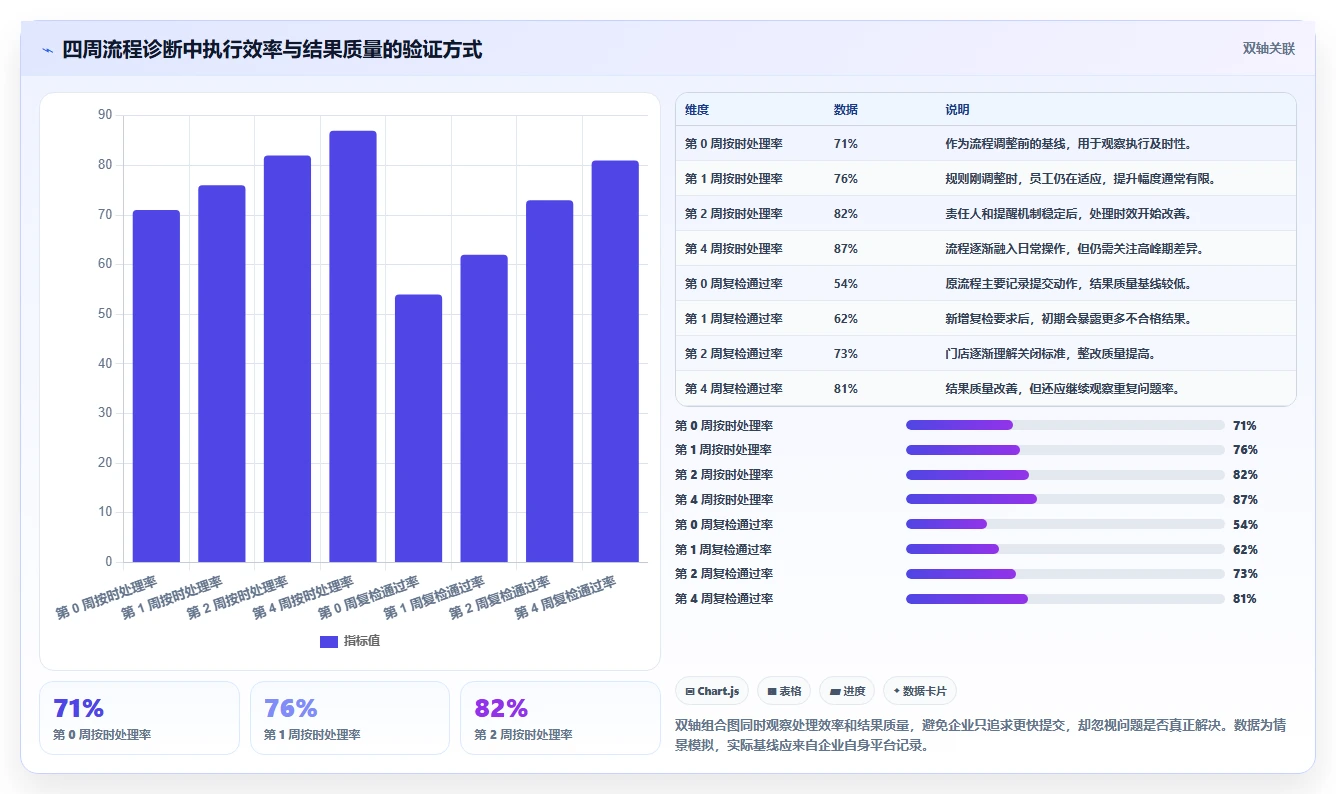This screenshot has width=1336, height=794.
Task: Open the 82% 第 2 周按时处理率 stat card
Action: point(560,718)
